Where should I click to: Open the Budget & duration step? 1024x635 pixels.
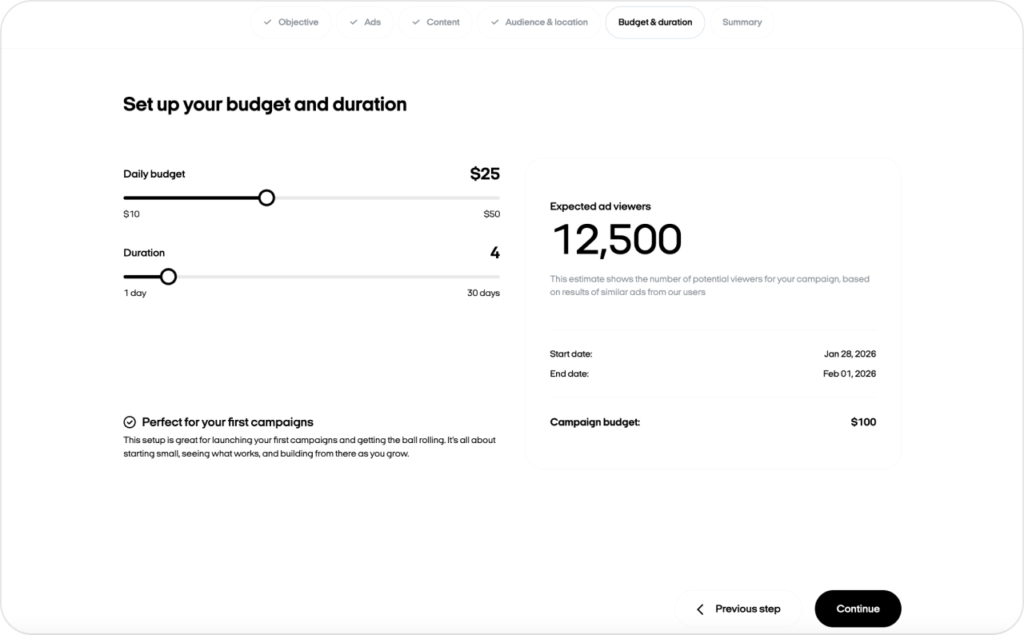tap(655, 21)
